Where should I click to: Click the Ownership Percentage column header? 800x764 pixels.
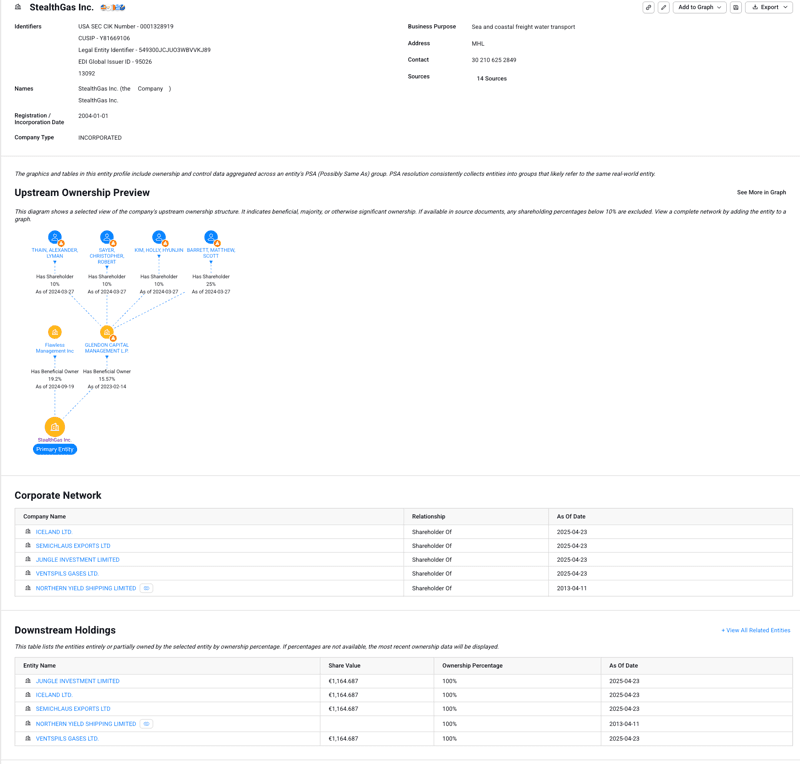pos(472,665)
